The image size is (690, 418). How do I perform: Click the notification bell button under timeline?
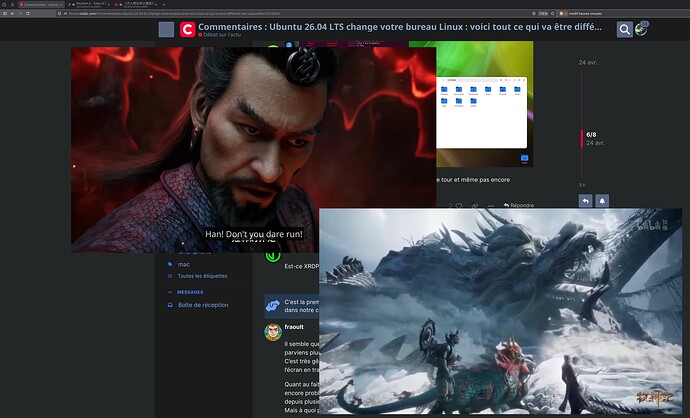602,201
